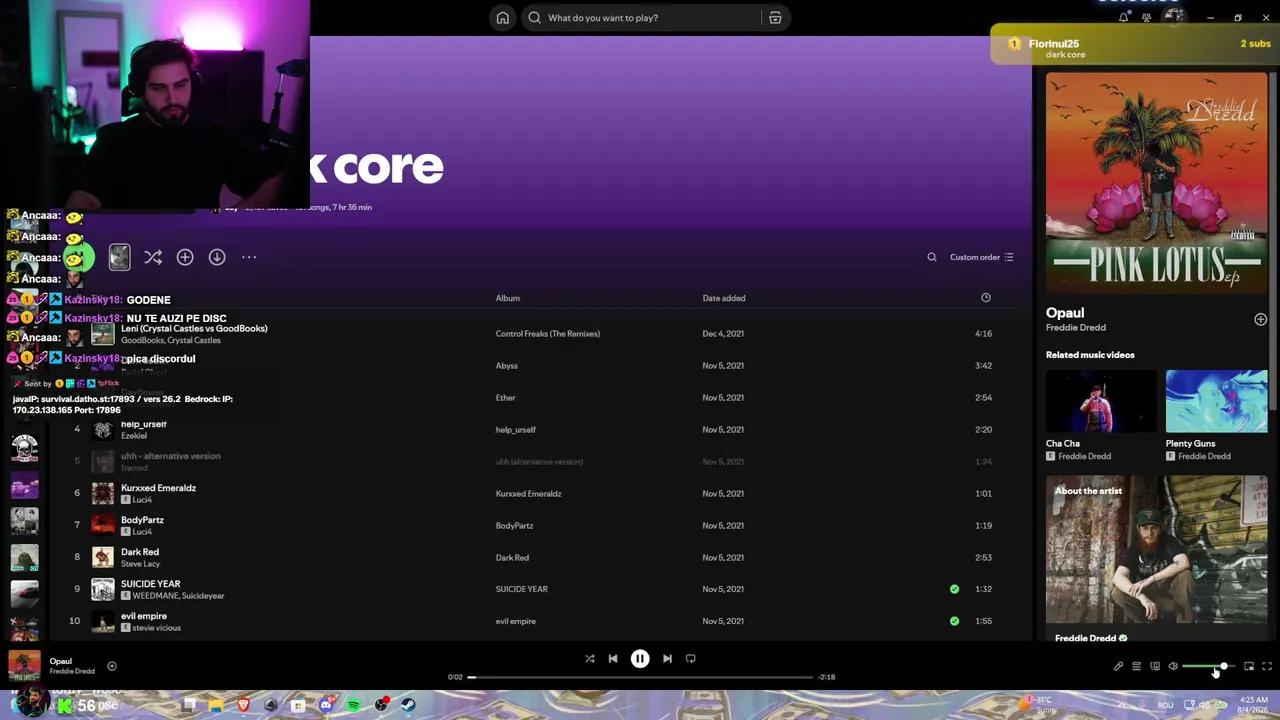Open the Browse icon in search bar
1280x720 pixels.
click(x=775, y=18)
